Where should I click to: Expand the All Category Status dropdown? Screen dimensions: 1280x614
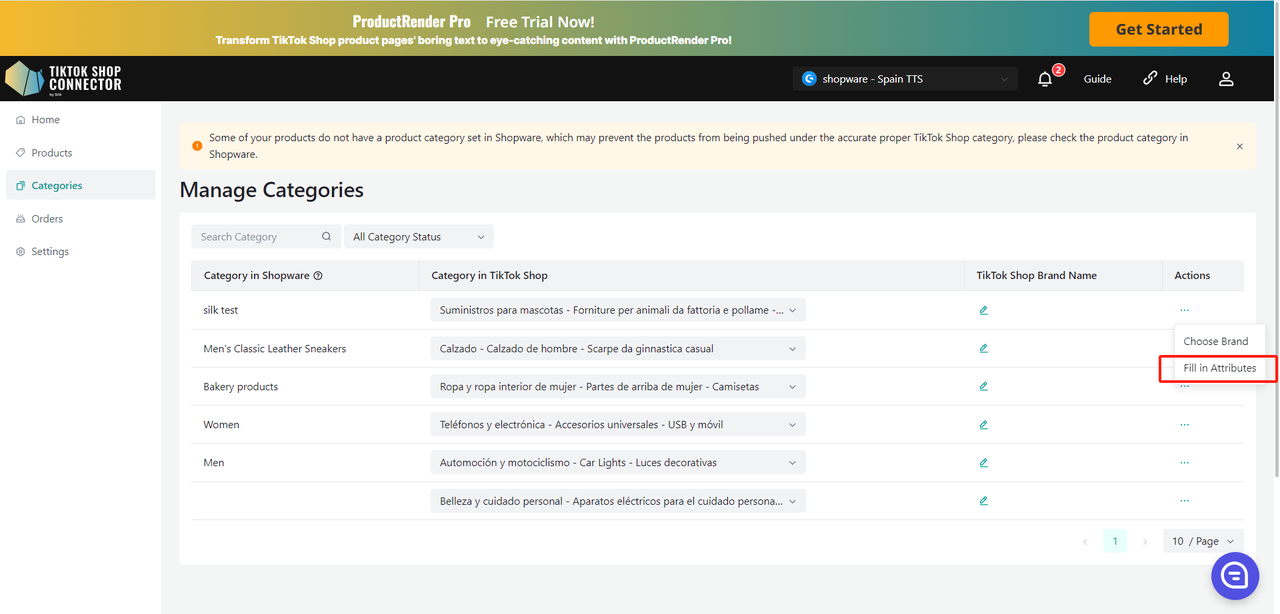point(418,237)
